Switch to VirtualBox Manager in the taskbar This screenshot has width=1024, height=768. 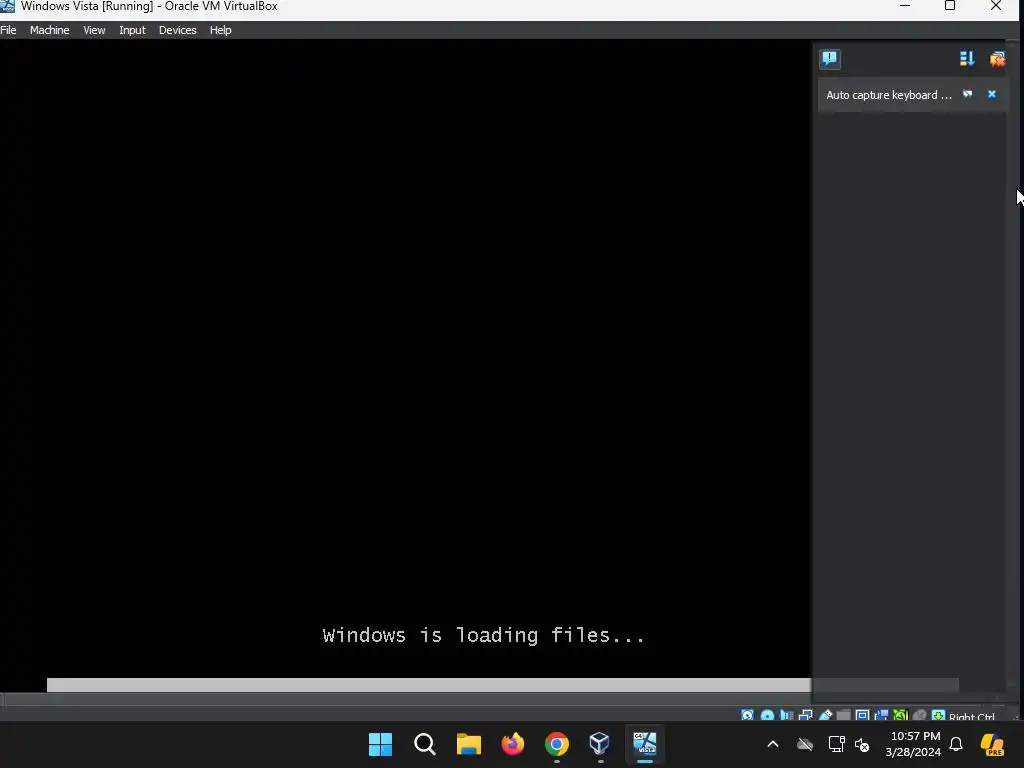[600, 743]
